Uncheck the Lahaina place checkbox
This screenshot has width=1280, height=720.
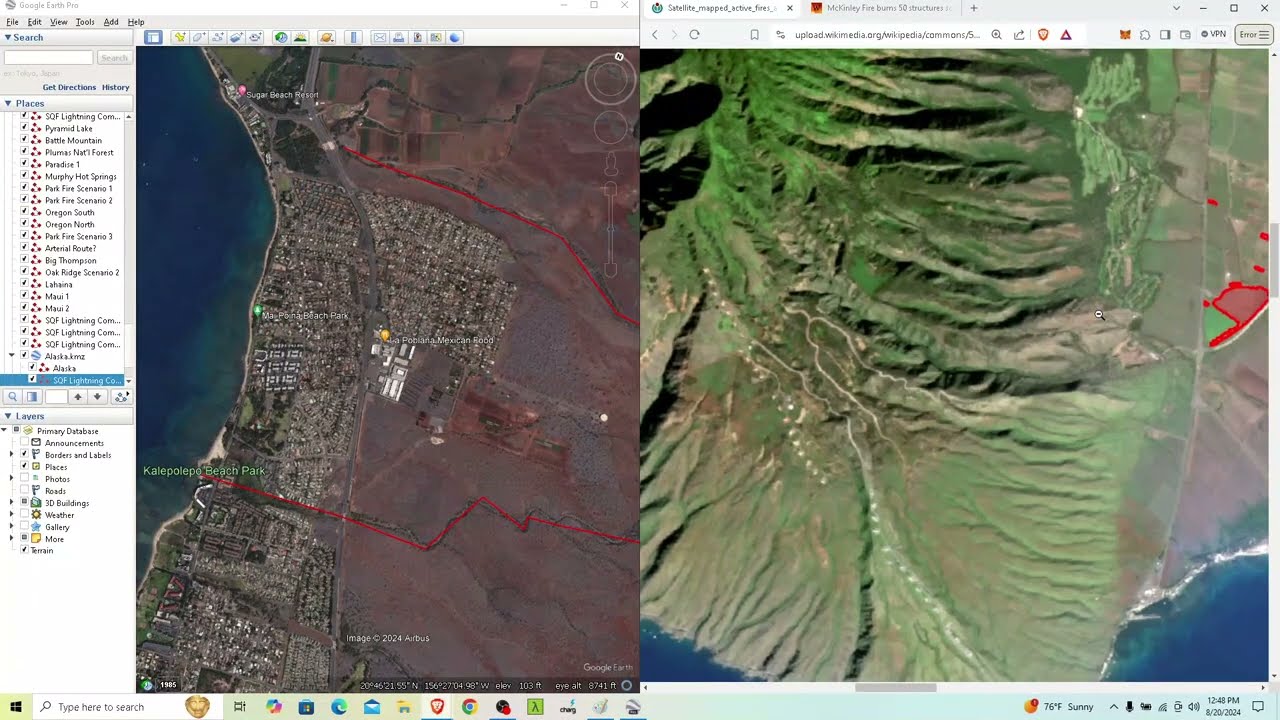(25, 285)
